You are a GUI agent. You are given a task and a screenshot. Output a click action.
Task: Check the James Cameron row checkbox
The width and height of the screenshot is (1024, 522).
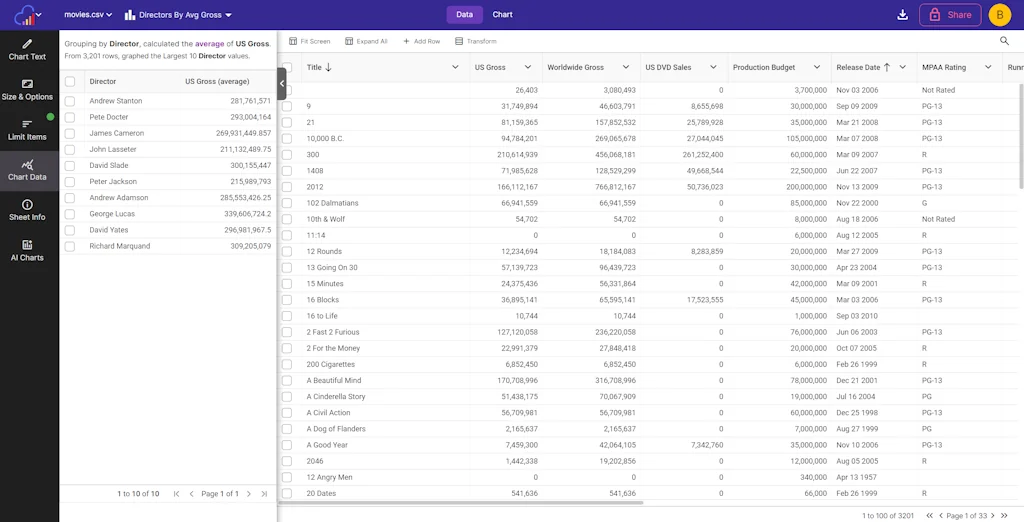coord(70,133)
